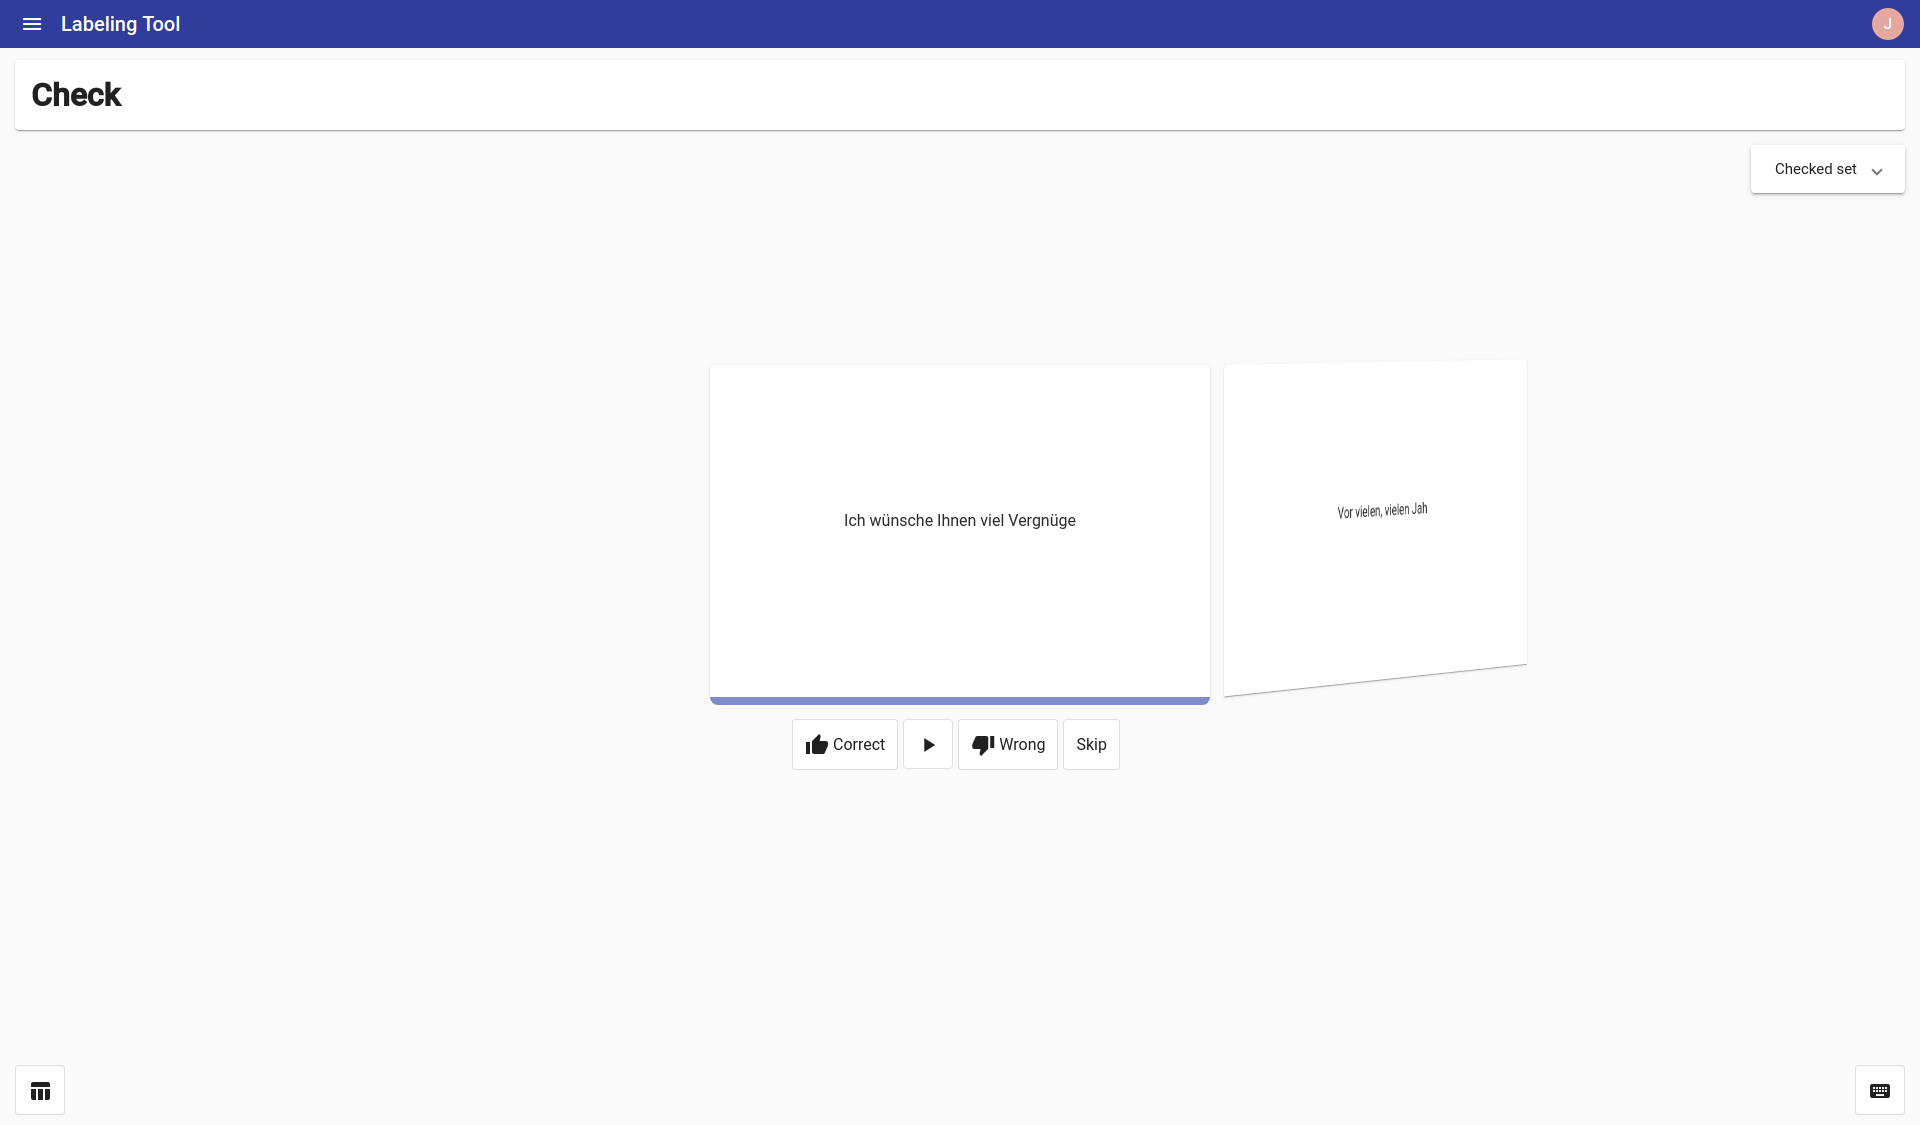
Task: Expand the chevron next to Checked set
Action: pos(1877,170)
